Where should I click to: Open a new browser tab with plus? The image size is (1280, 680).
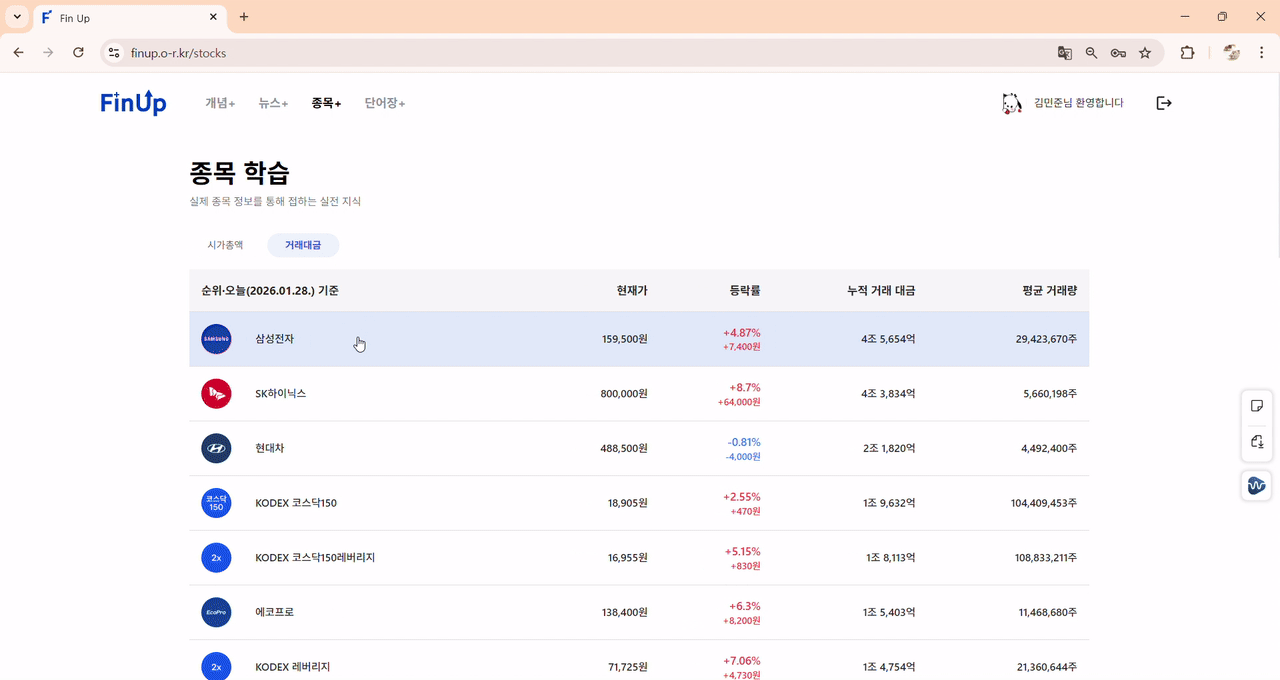244,17
